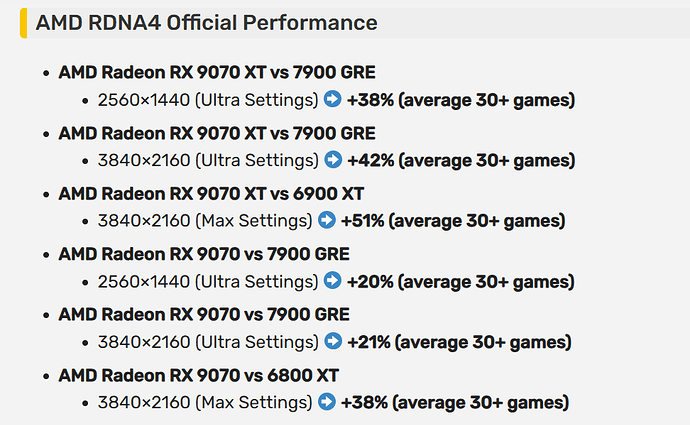Click the arrow icon in the 9070 XT 2560×1440 row
690x425 pixels.
pyautogui.click(x=332, y=100)
